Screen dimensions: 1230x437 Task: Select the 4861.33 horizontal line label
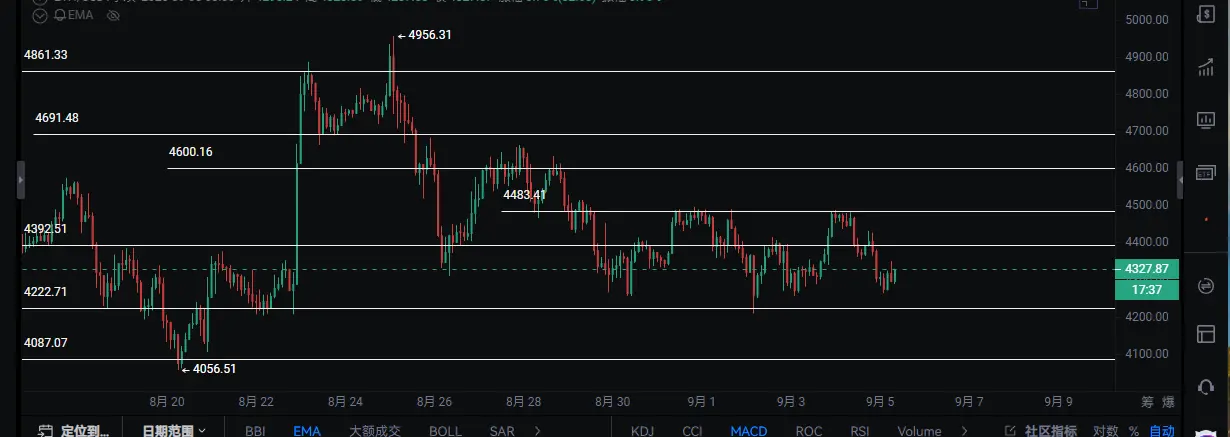click(x=46, y=55)
